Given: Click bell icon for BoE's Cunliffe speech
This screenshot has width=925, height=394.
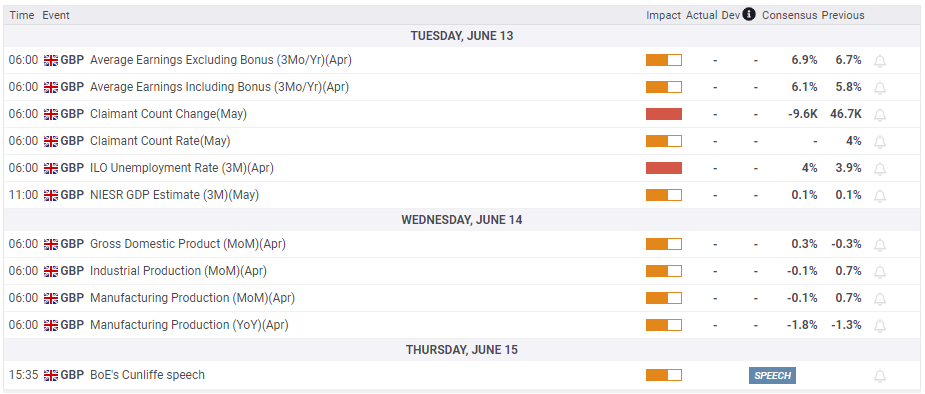Looking at the screenshot, I should [880, 376].
